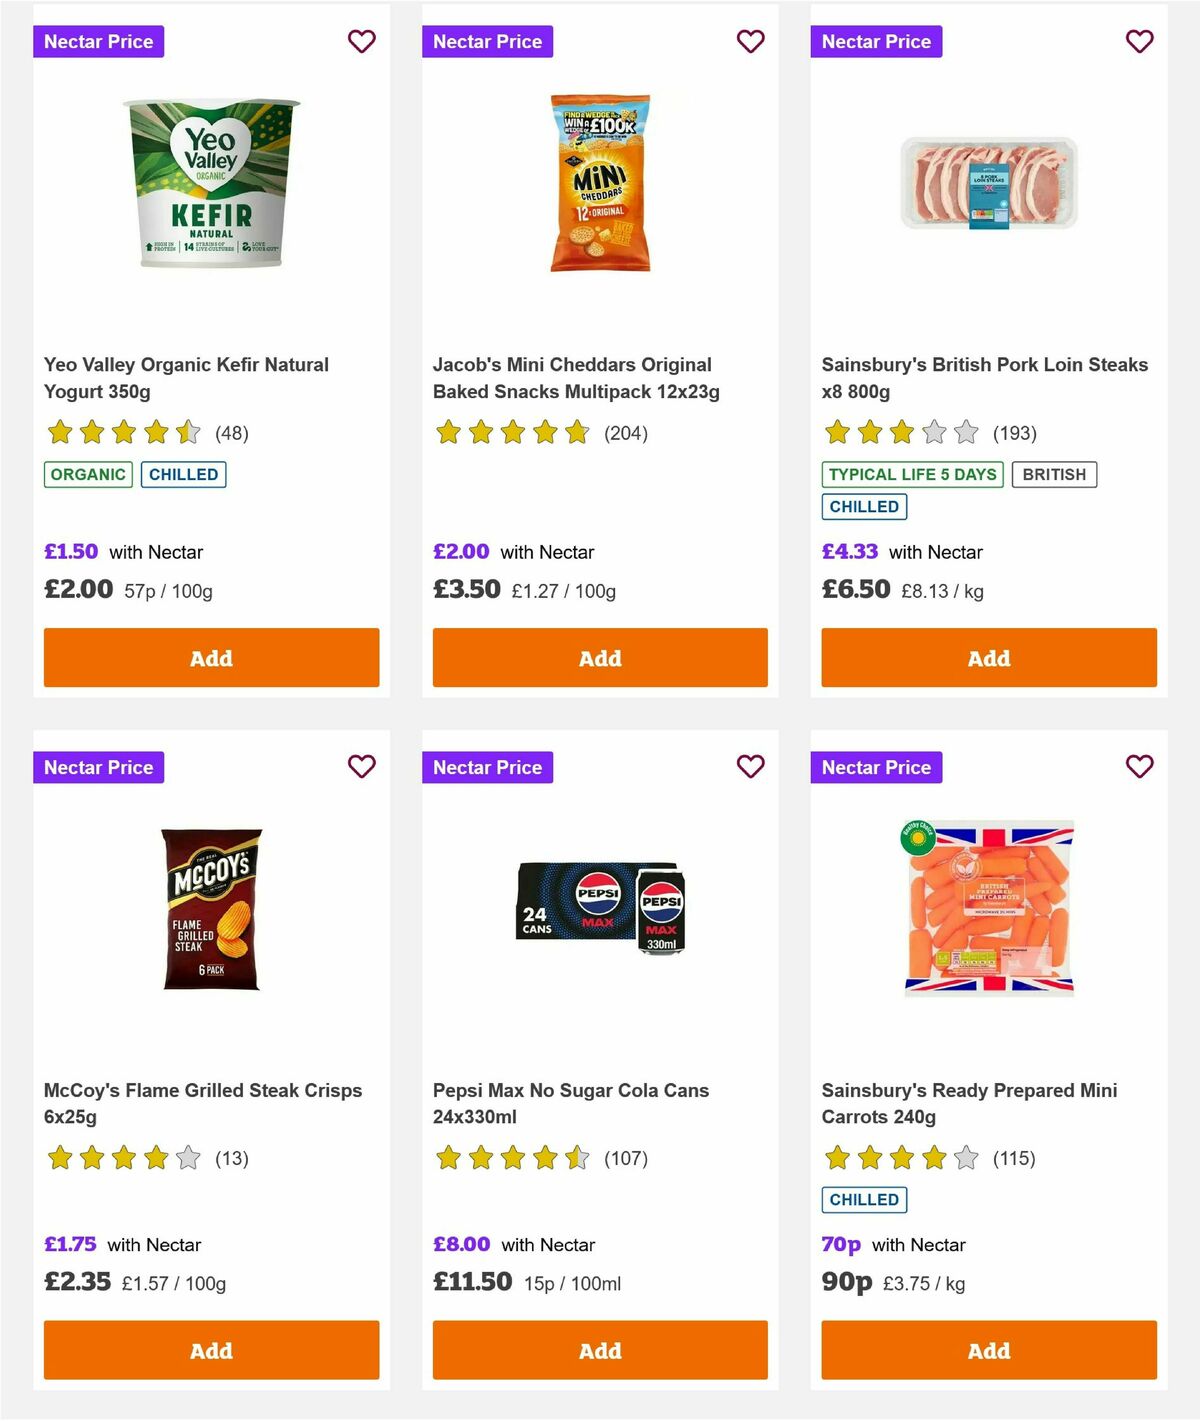Viewport: 1200px width, 1421px height.
Task: Click the heart icon on Yeo Valley Kefir card
Action: coord(361,42)
